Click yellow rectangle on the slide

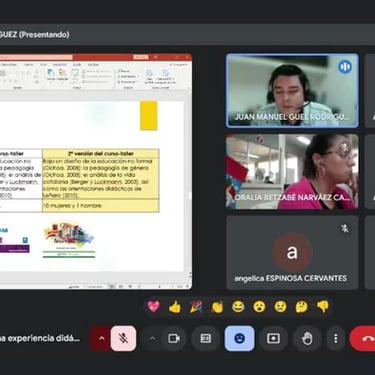tap(149, 115)
